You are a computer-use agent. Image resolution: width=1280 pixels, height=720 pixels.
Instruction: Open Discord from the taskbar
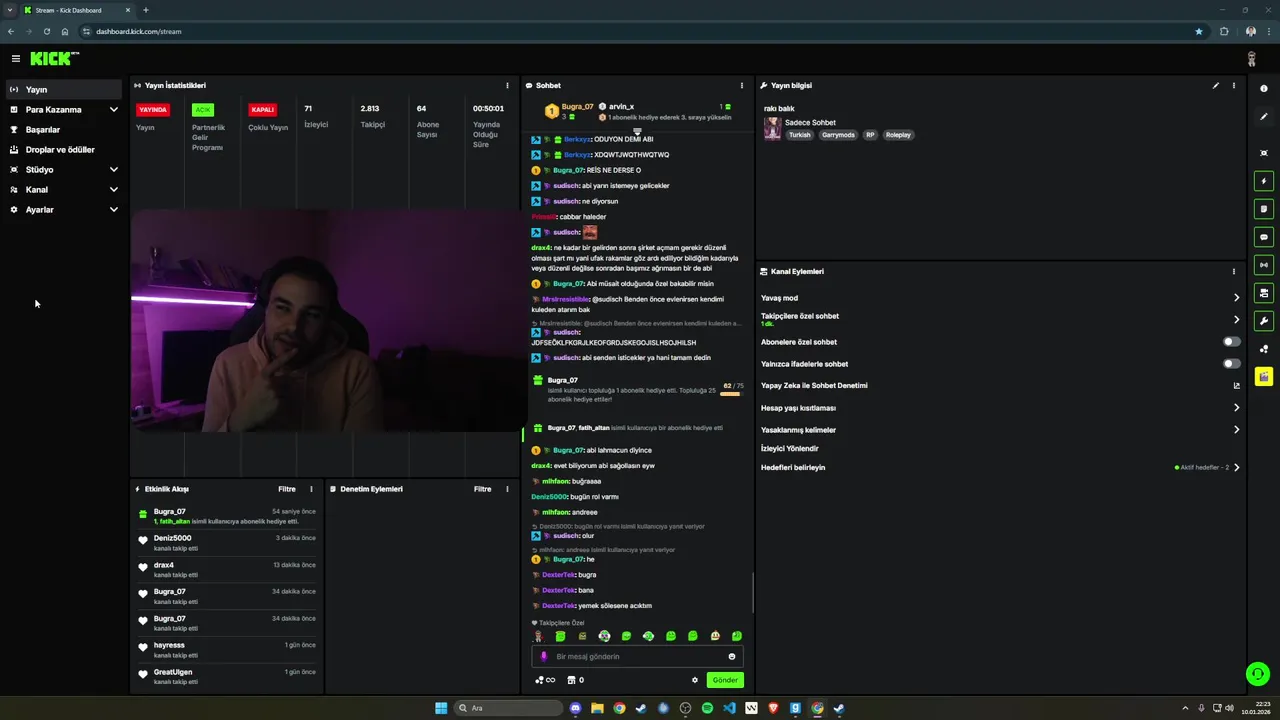click(x=575, y=708)
